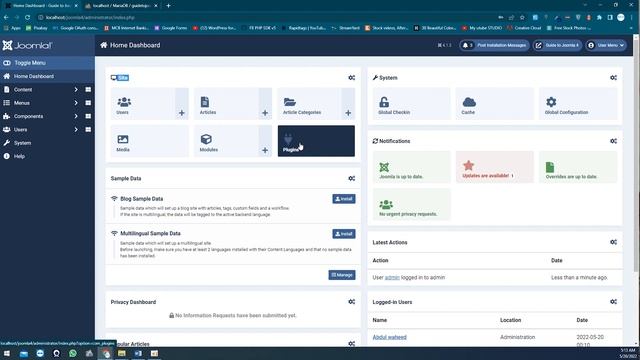
Task: Open Updates are available notification
Action: pos(495,167)
